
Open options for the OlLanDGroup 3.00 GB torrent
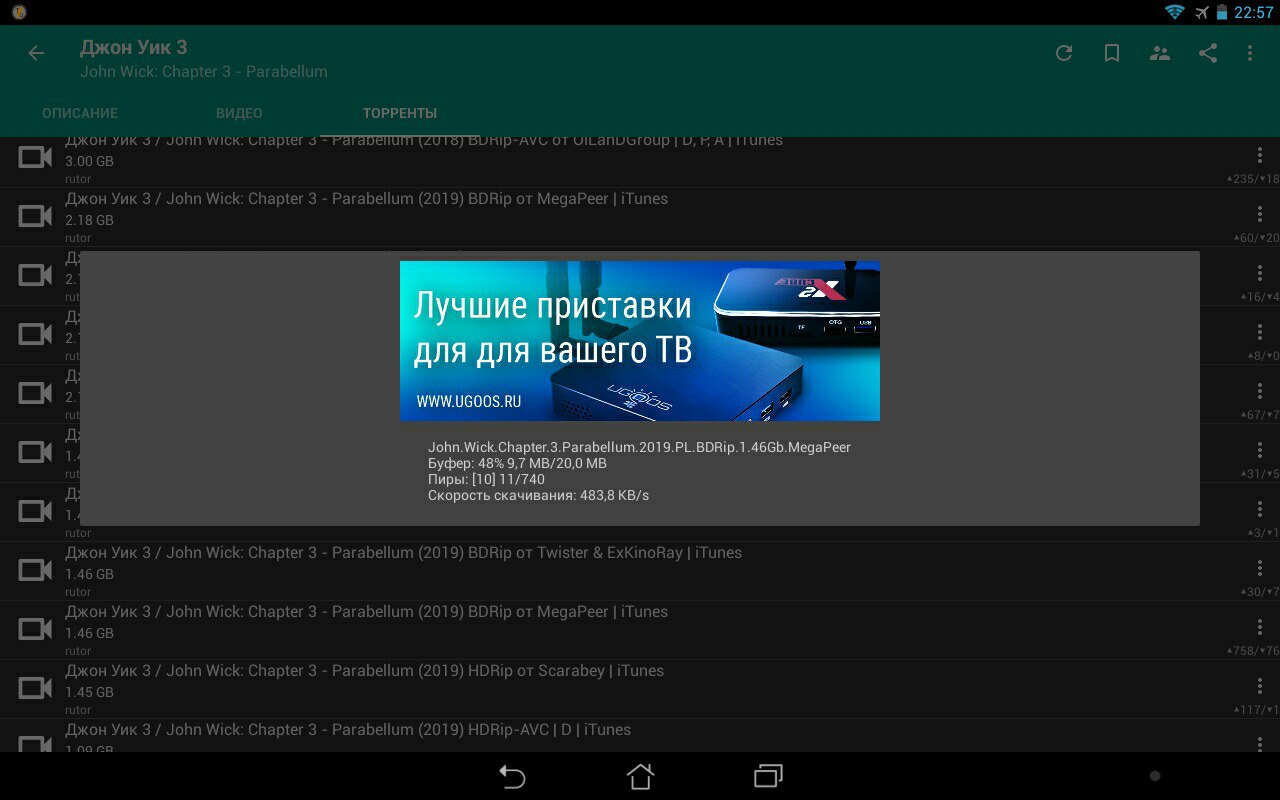[x=1260, y=155]
